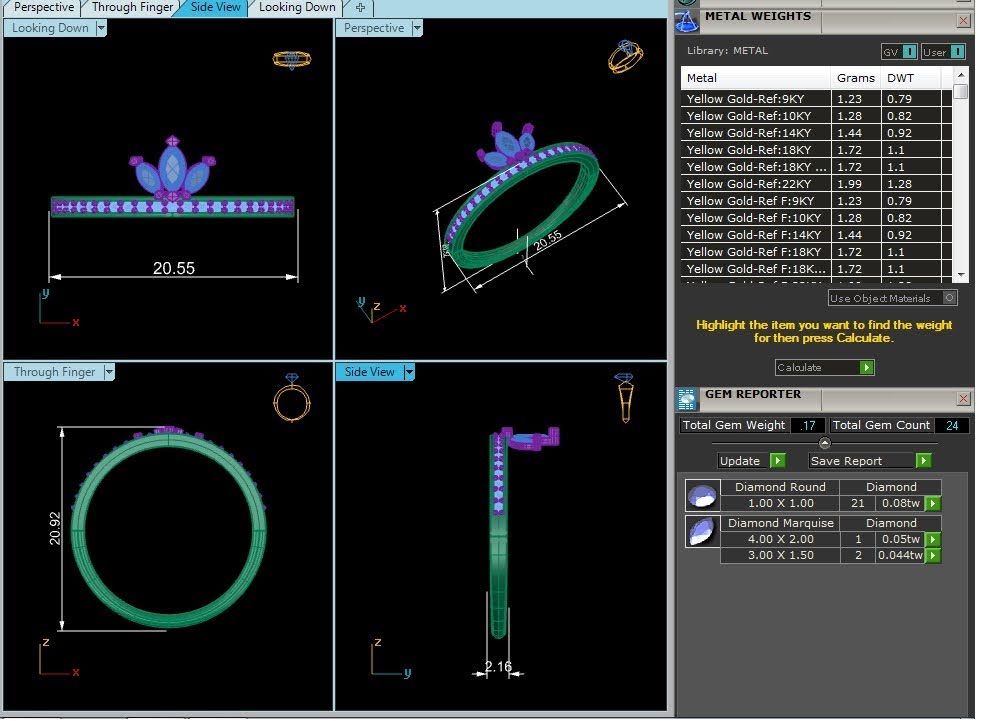
Task: Select the Yellow Gold-Ref F:18KY row
Action: point(816,252)
